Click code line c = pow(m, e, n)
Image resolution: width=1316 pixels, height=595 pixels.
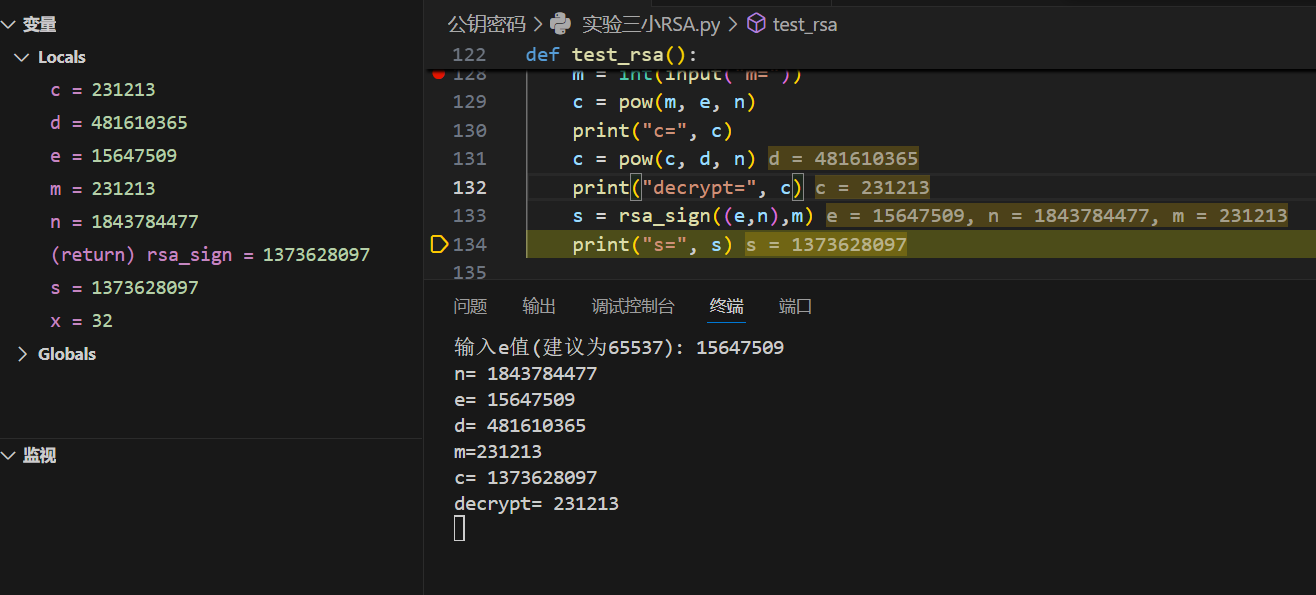click(x=664, y=102)
